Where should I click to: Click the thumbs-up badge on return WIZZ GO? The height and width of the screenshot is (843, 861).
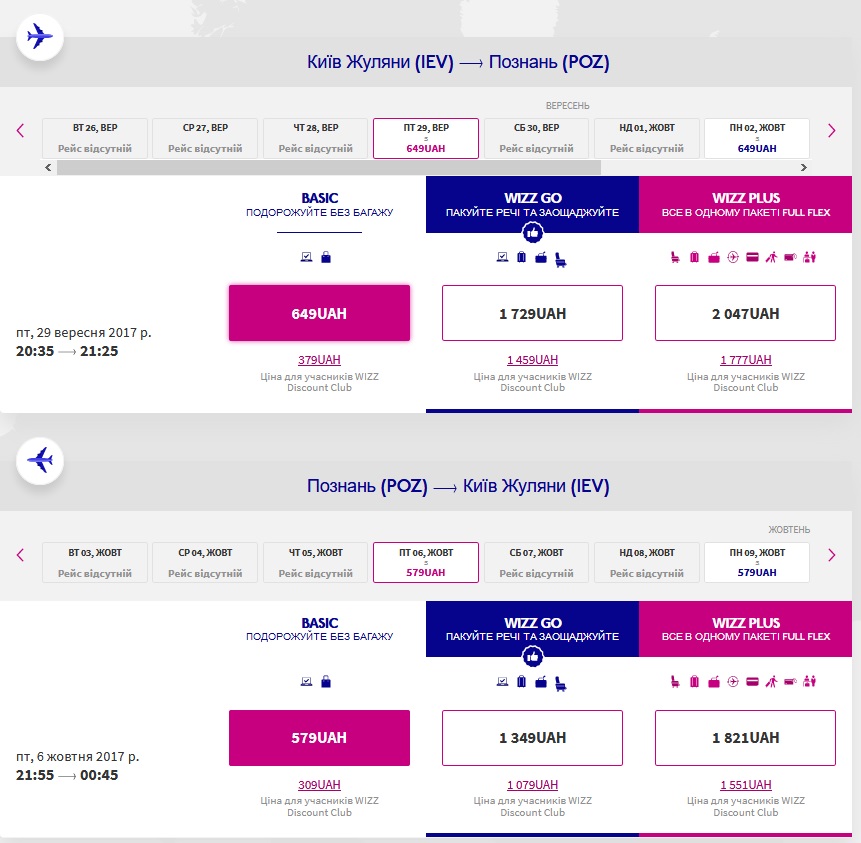[x=532, y=657]
